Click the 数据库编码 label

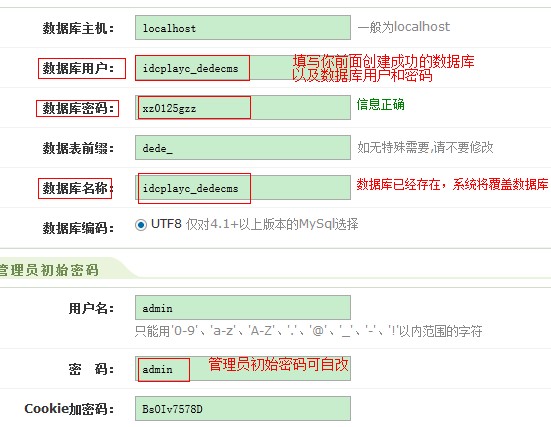coord(78,228)
